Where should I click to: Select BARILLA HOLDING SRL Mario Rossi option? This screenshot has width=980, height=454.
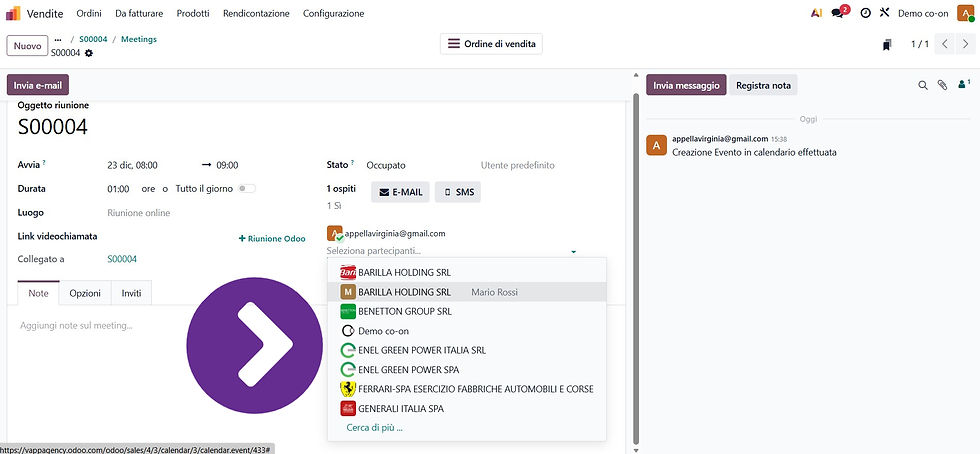(x=467, y=292)
